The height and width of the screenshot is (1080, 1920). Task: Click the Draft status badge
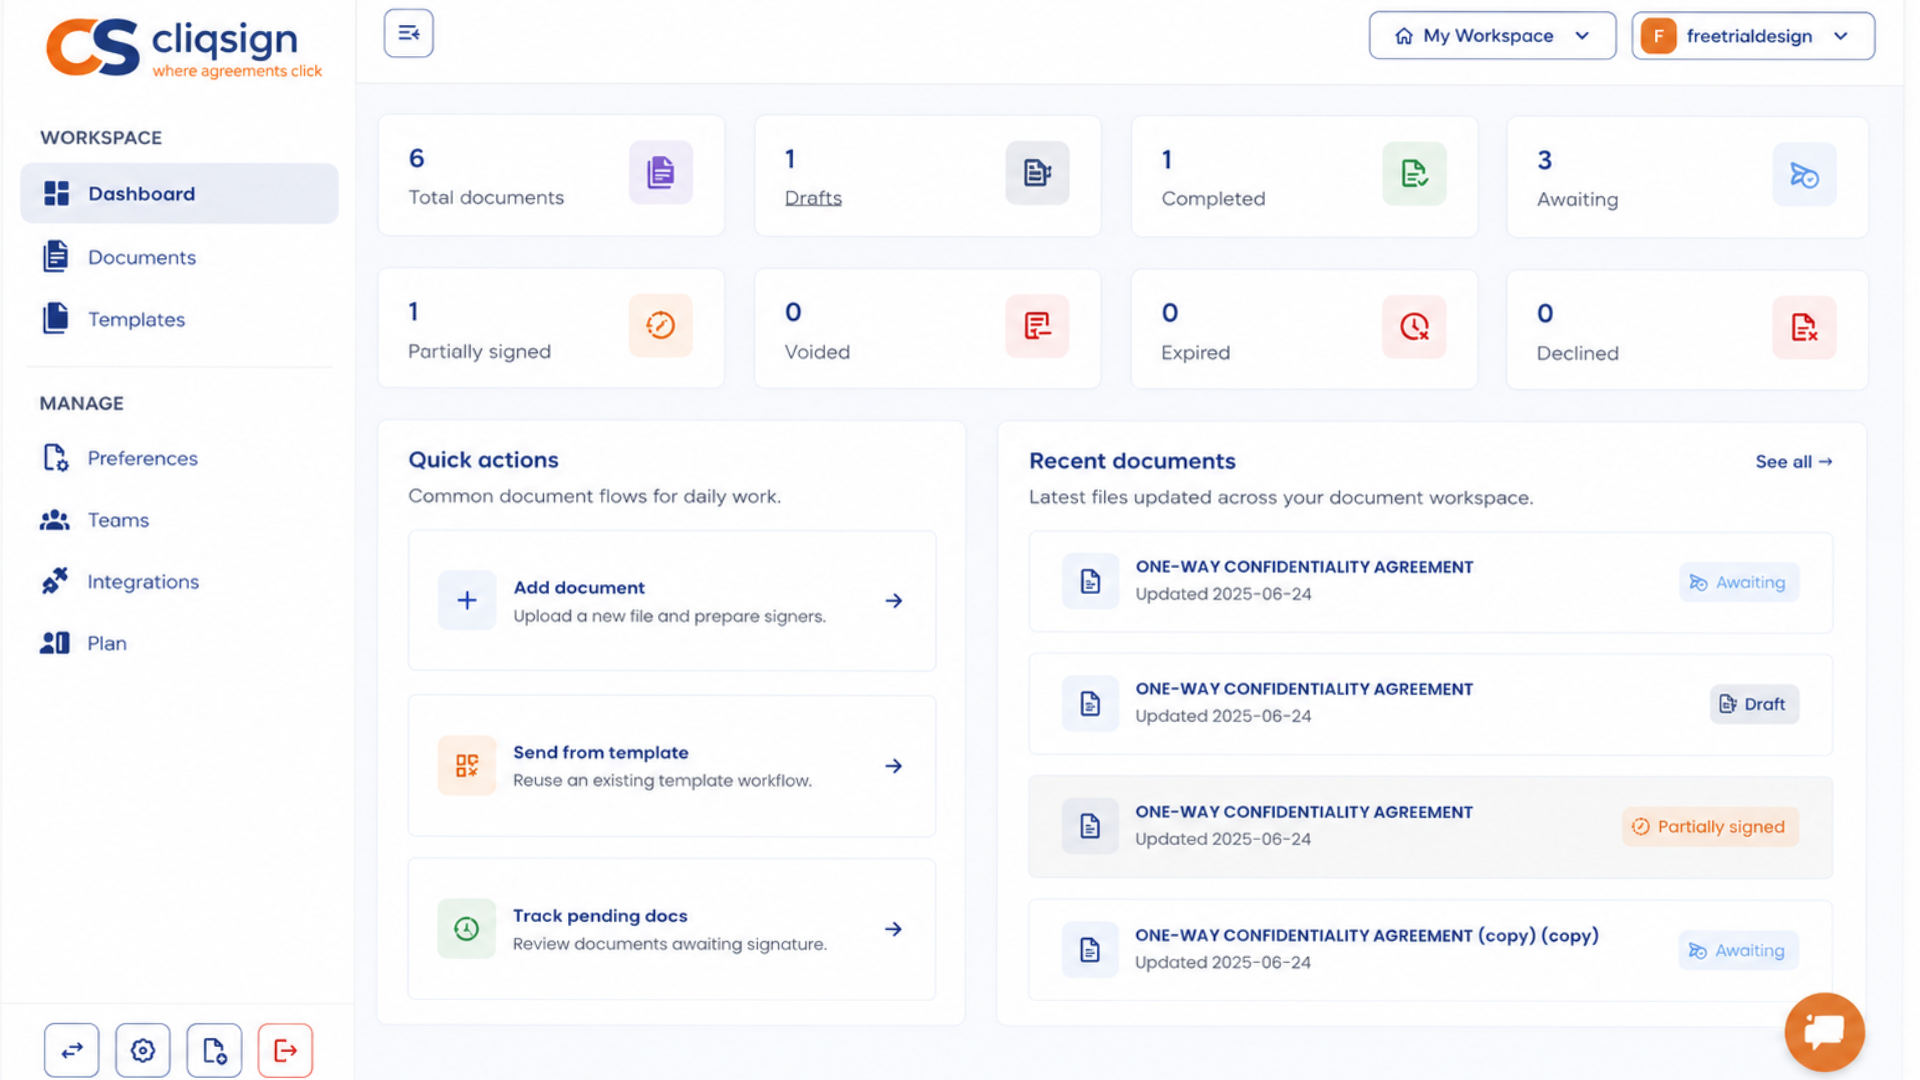coord(1753,704)
